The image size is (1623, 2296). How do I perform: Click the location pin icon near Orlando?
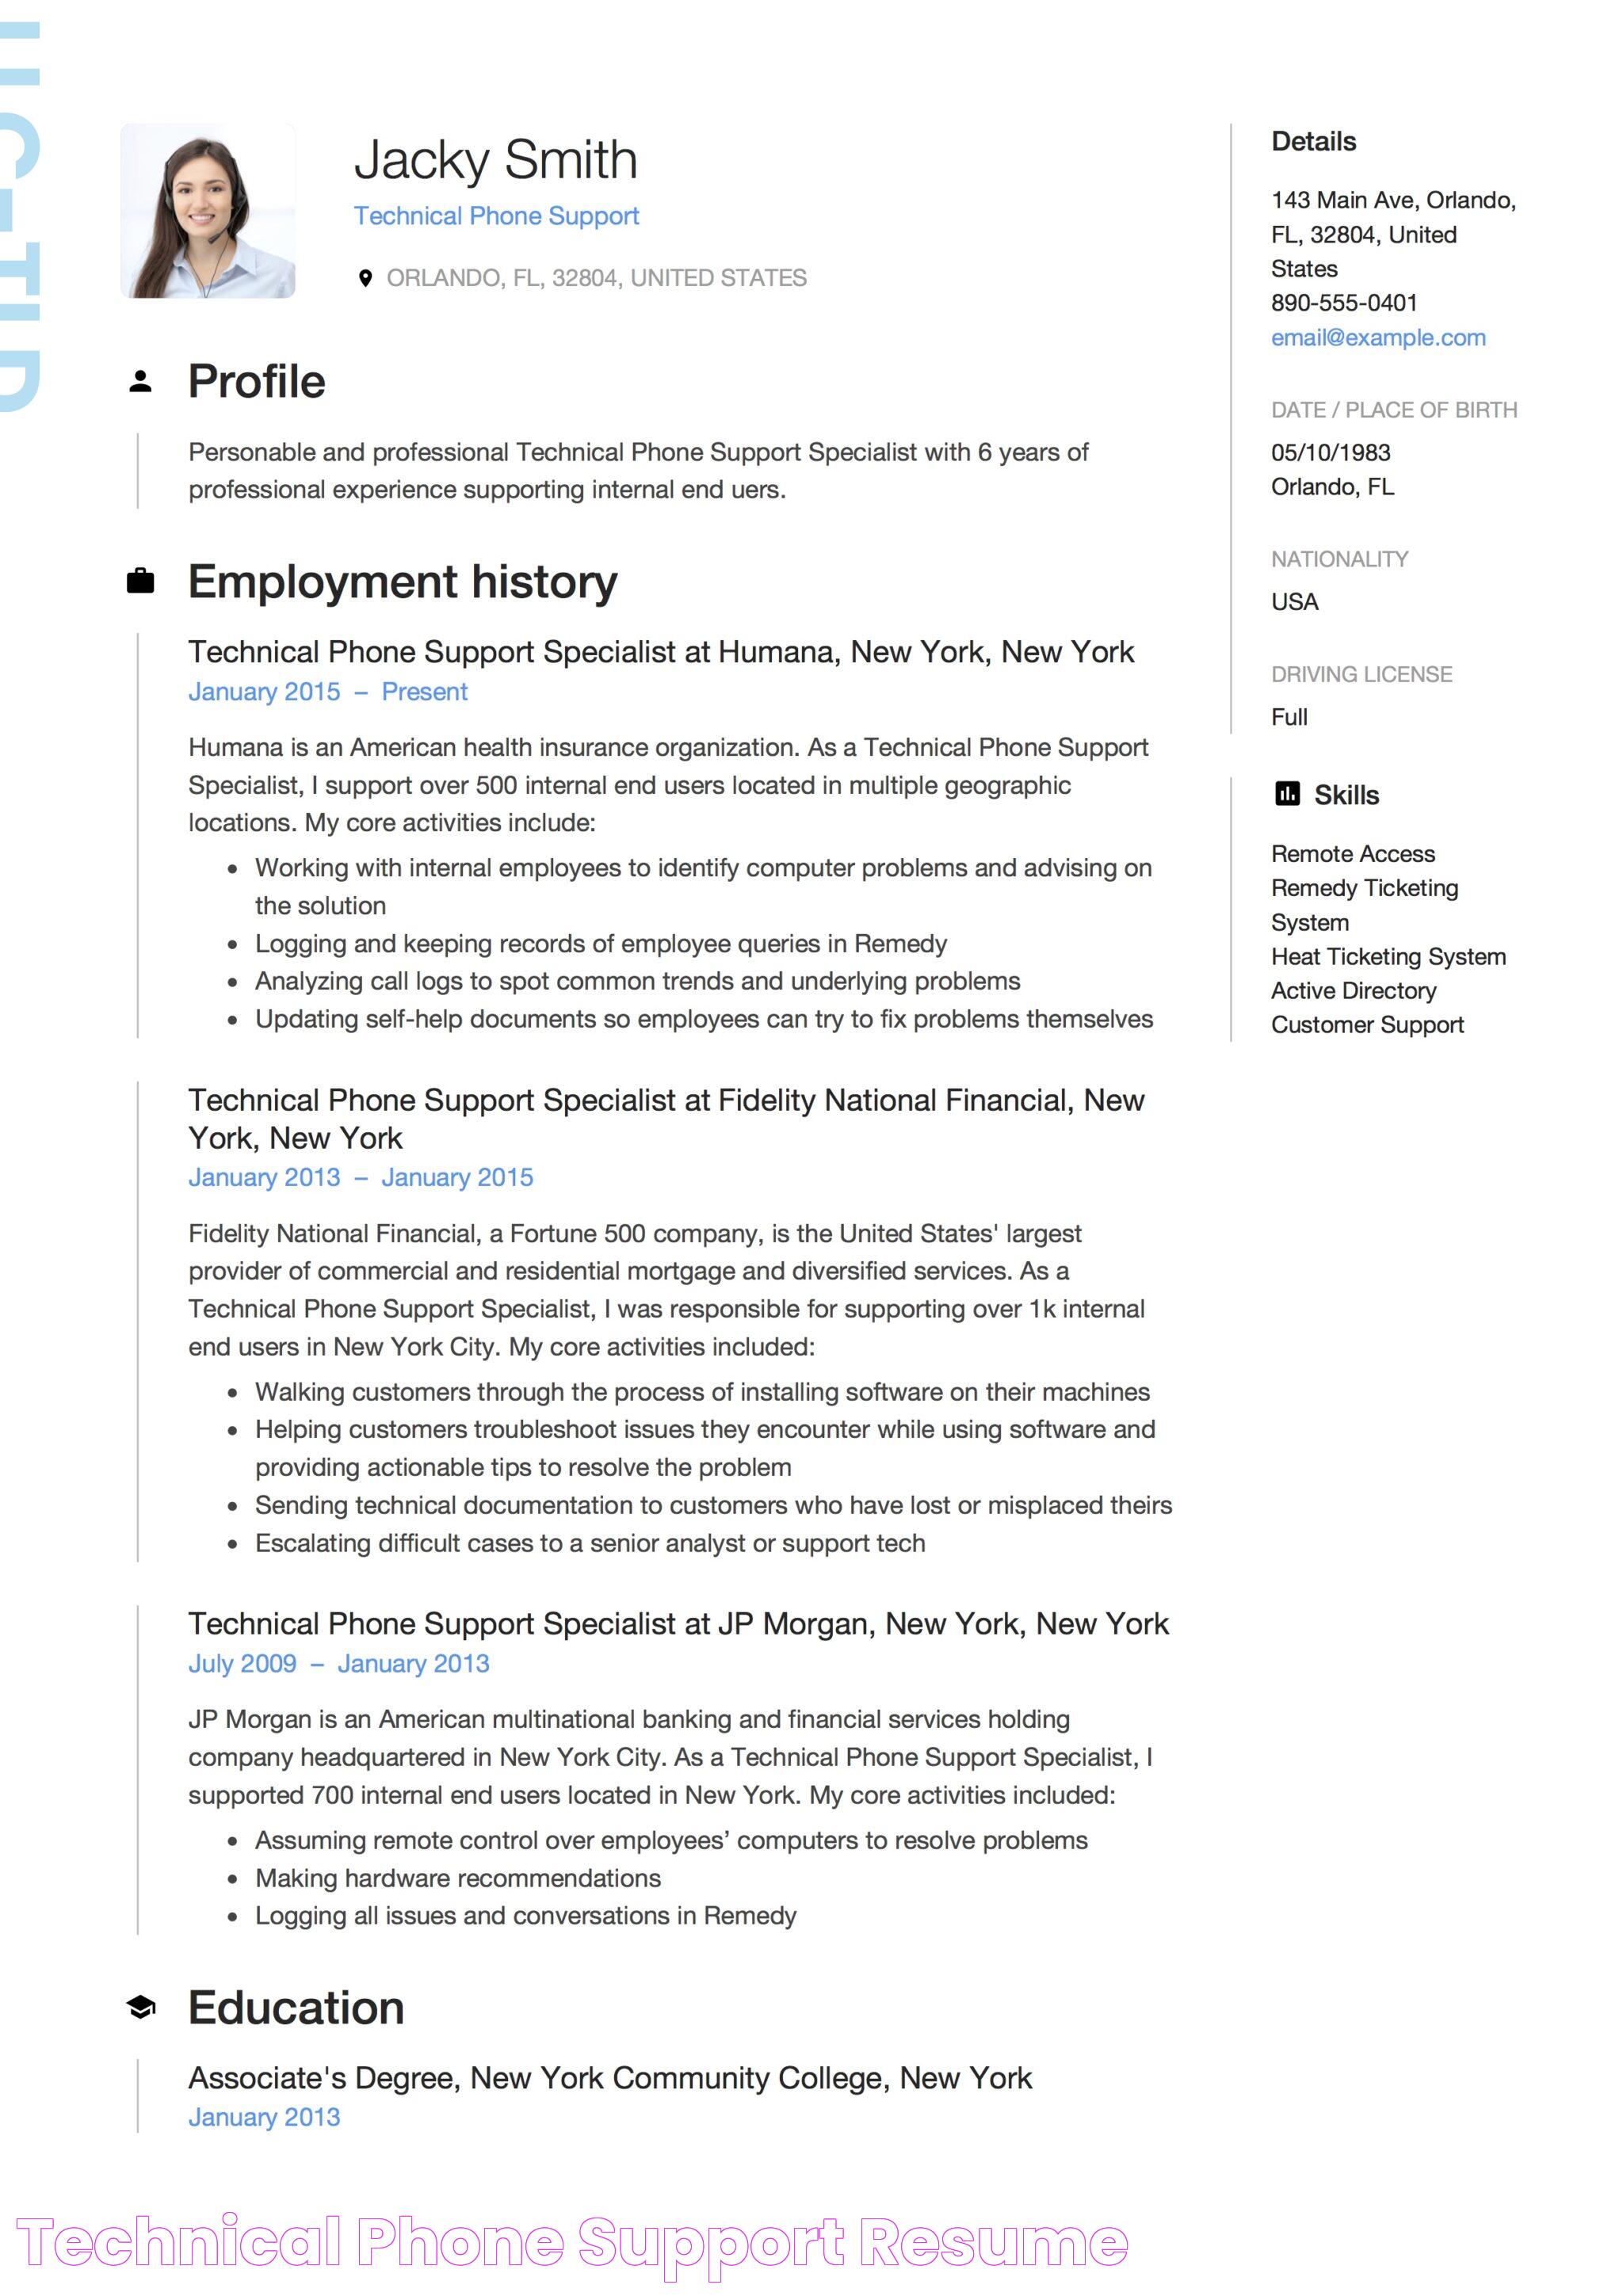367,276
